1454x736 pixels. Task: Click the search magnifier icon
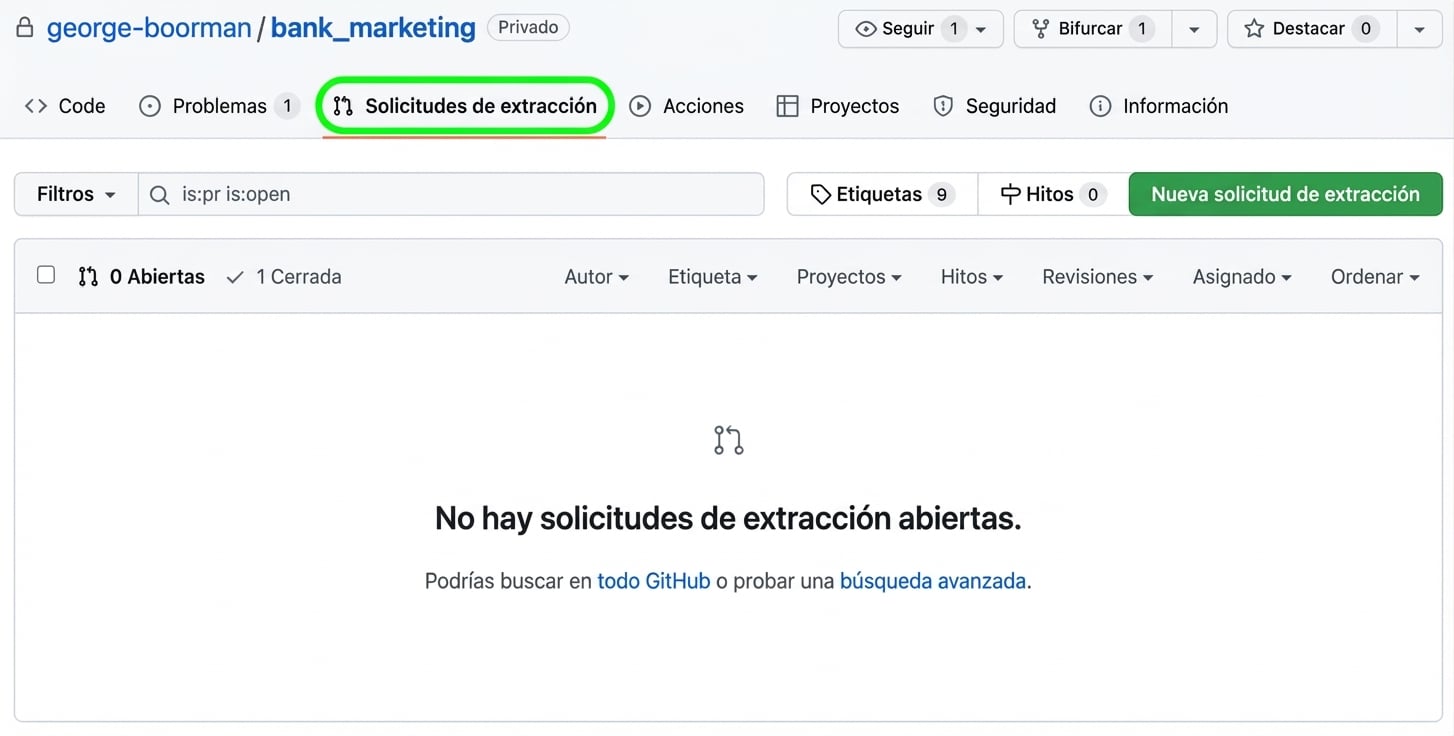coord(159,195)
